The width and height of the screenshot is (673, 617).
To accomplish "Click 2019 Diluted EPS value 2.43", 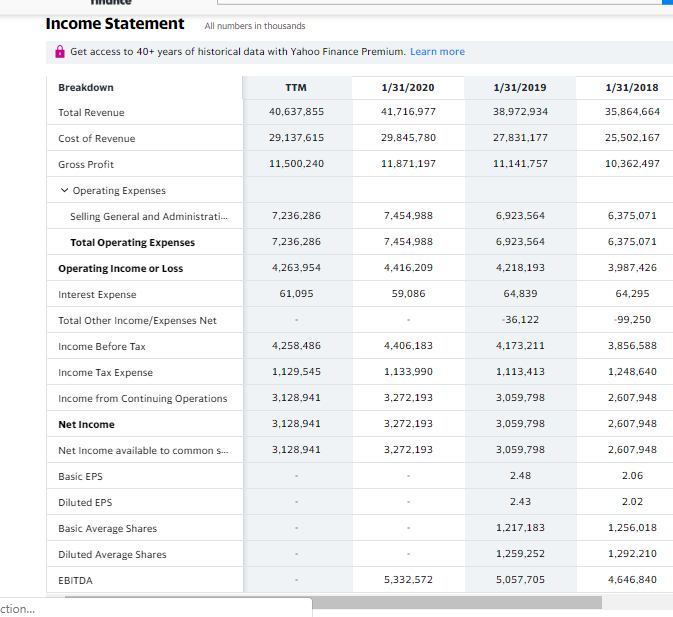I will (520, 502).
